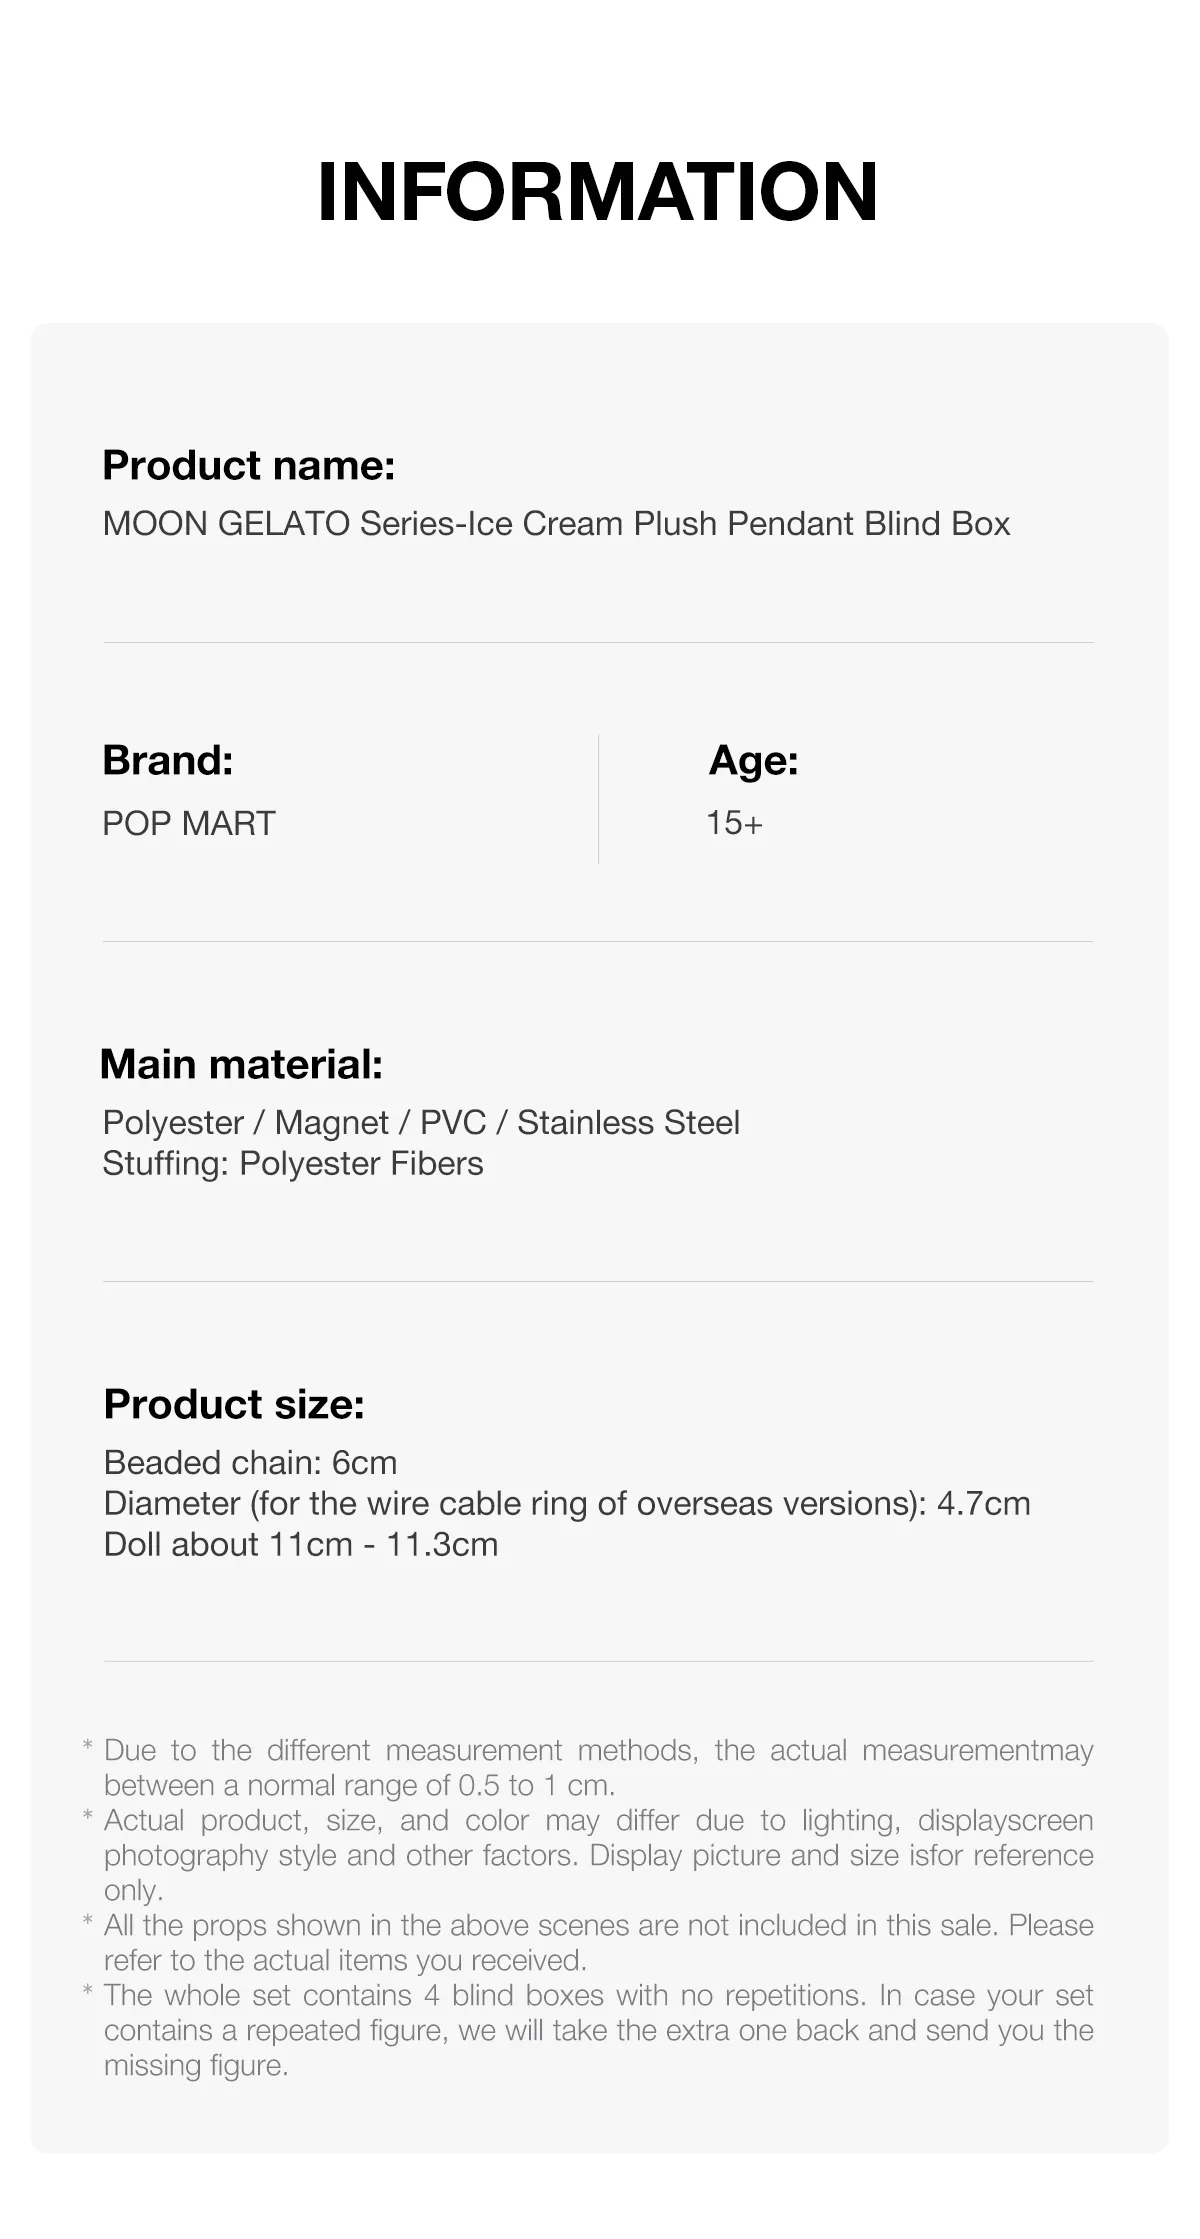Screen dimensions: 1200x2239
Task: Click the wire cable ring diameter line
Action: [566, 1504]
